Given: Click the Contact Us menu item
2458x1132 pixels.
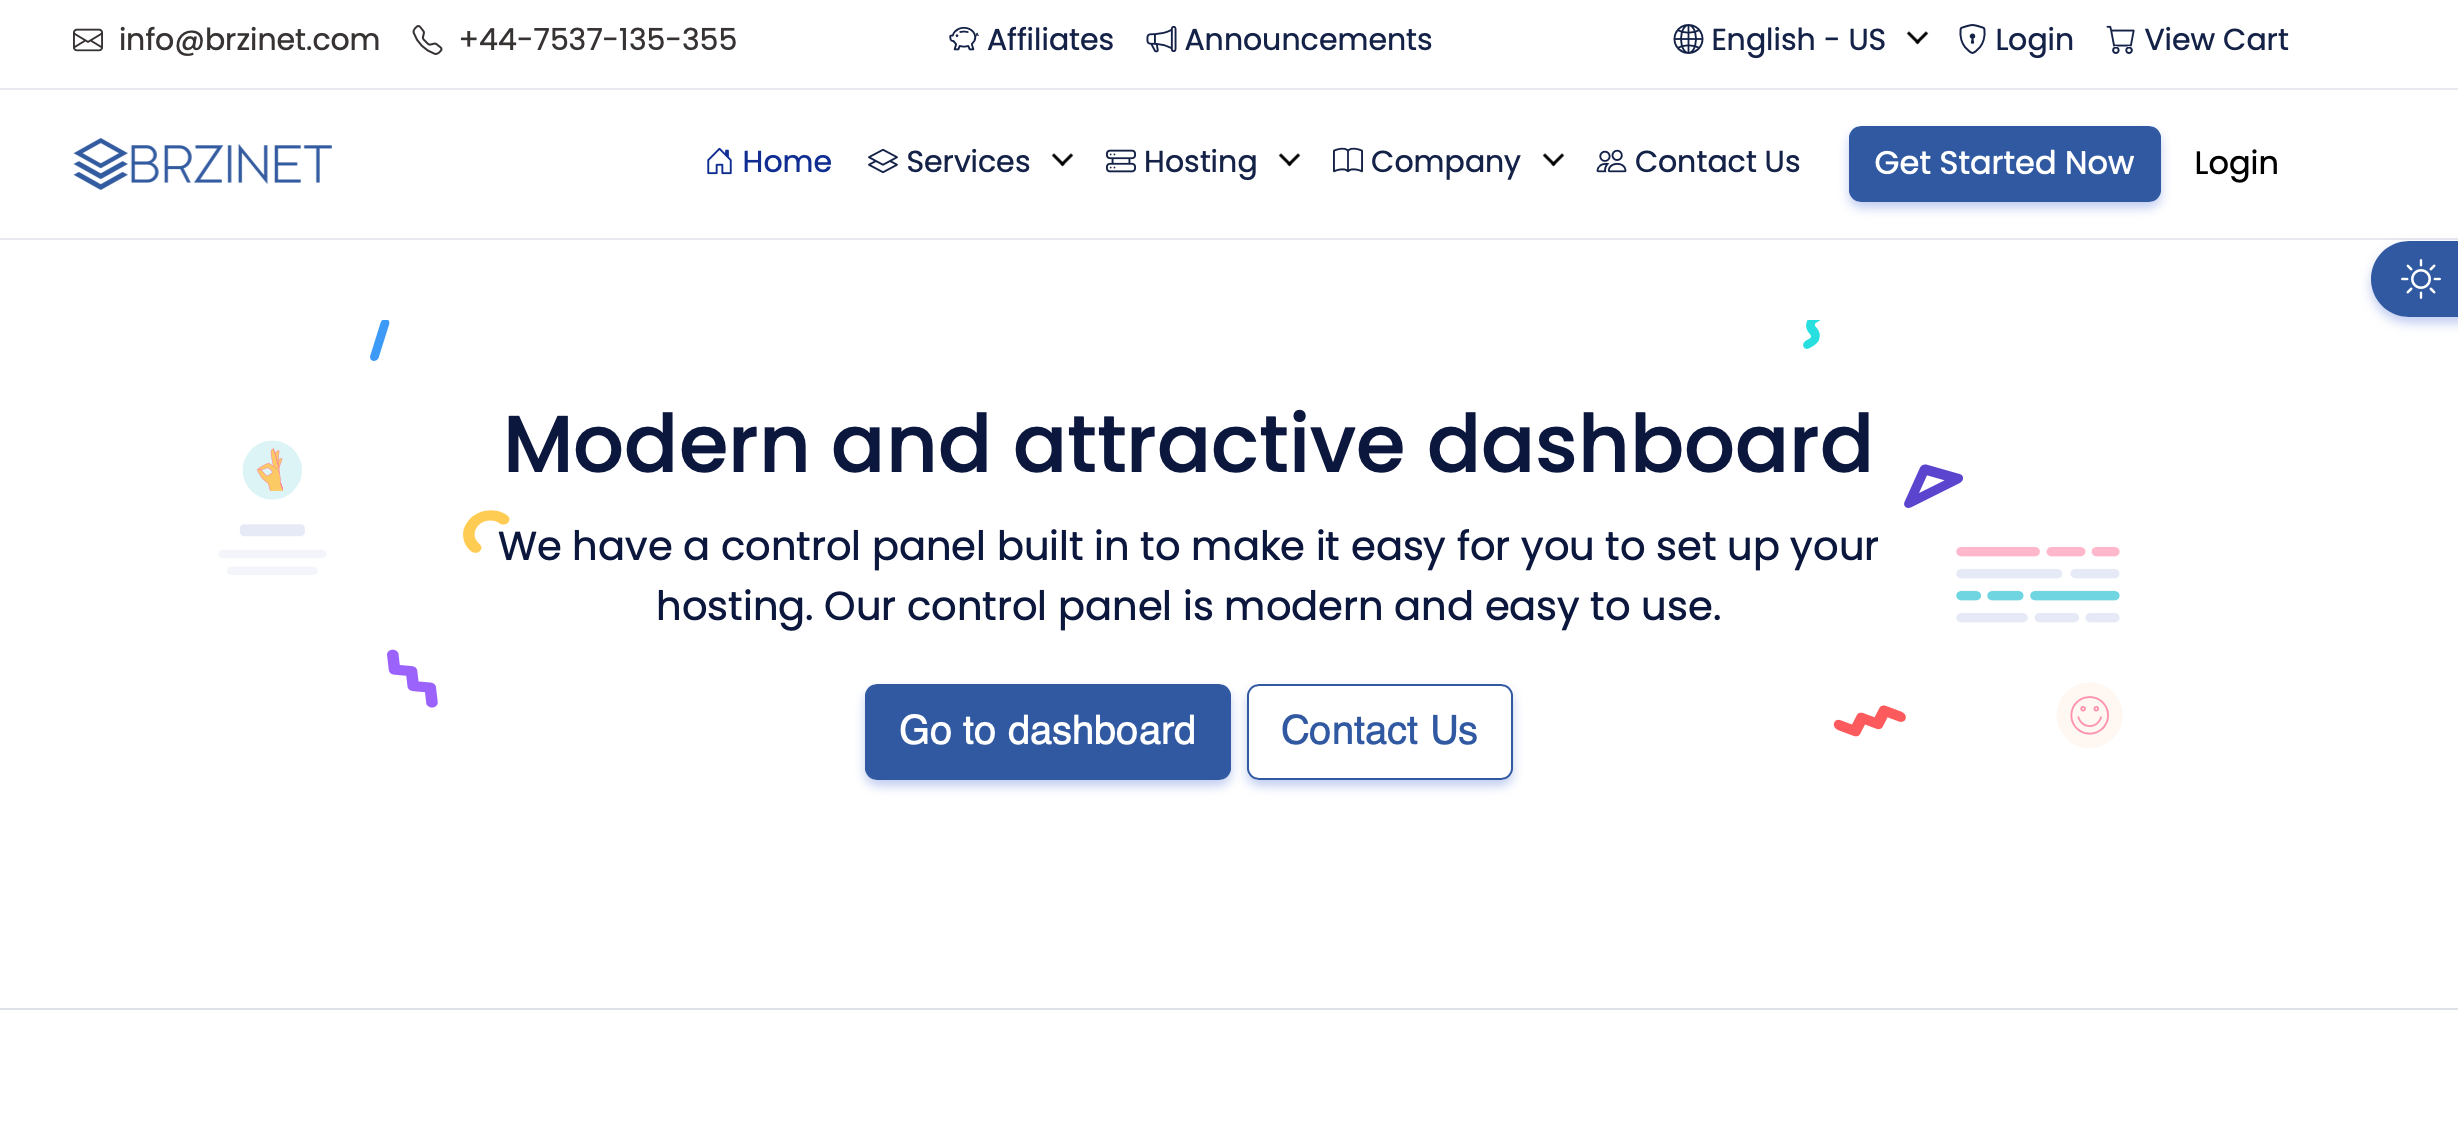Looking at the screenshot, I should [1701, 161].
